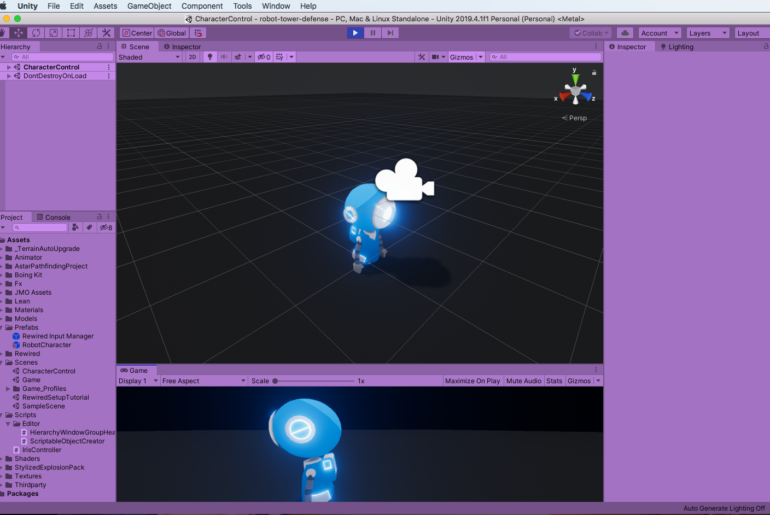The image size is (770, 515).
Task: Toggle Mute Audio in Game view
Action: (523, 381)
